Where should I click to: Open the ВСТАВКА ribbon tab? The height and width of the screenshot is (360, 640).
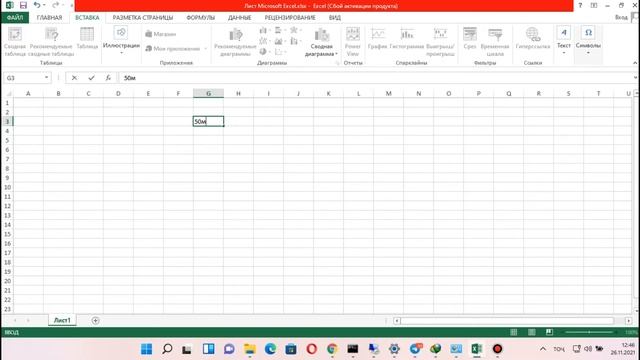[x=87, y=18]
